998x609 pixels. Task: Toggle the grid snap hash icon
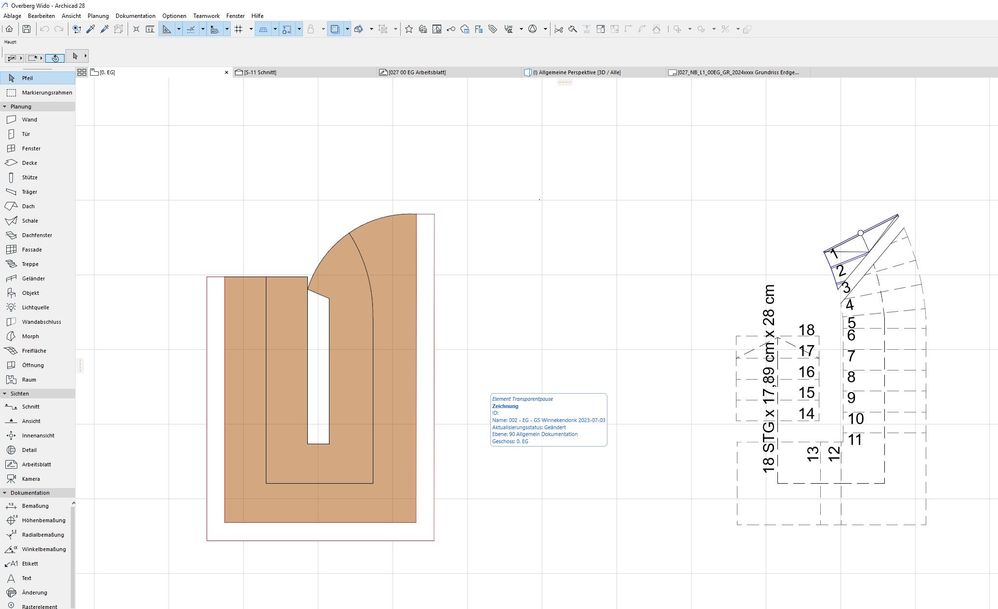tap(238, 30)
